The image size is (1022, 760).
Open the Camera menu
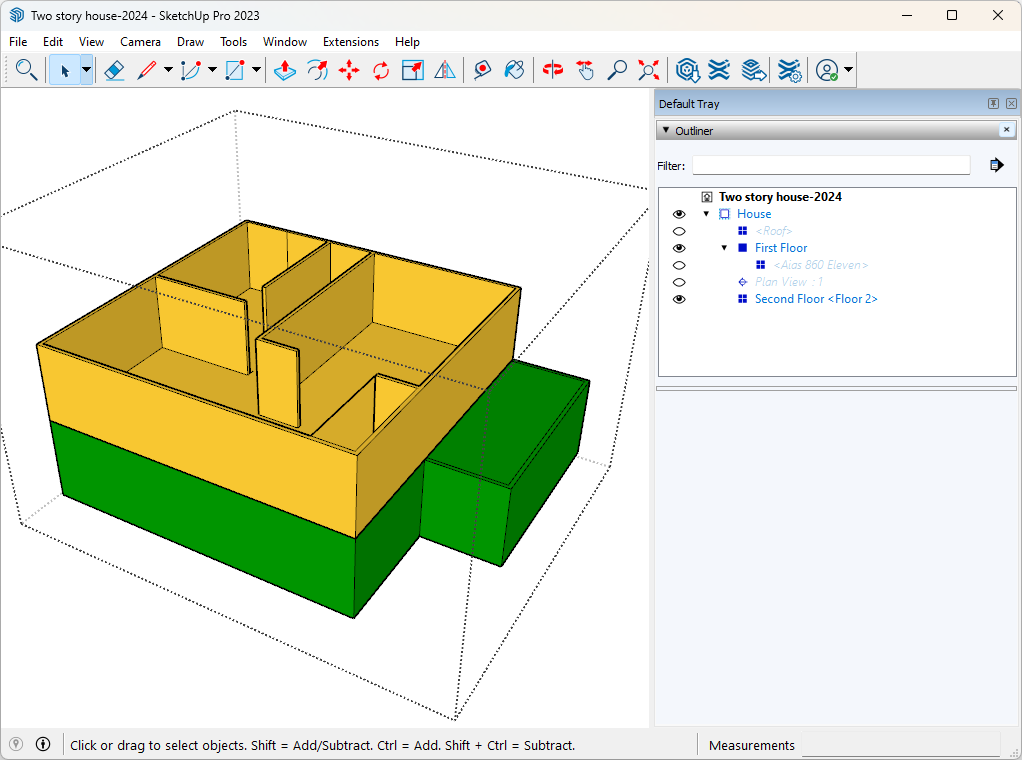pos(140,42)
